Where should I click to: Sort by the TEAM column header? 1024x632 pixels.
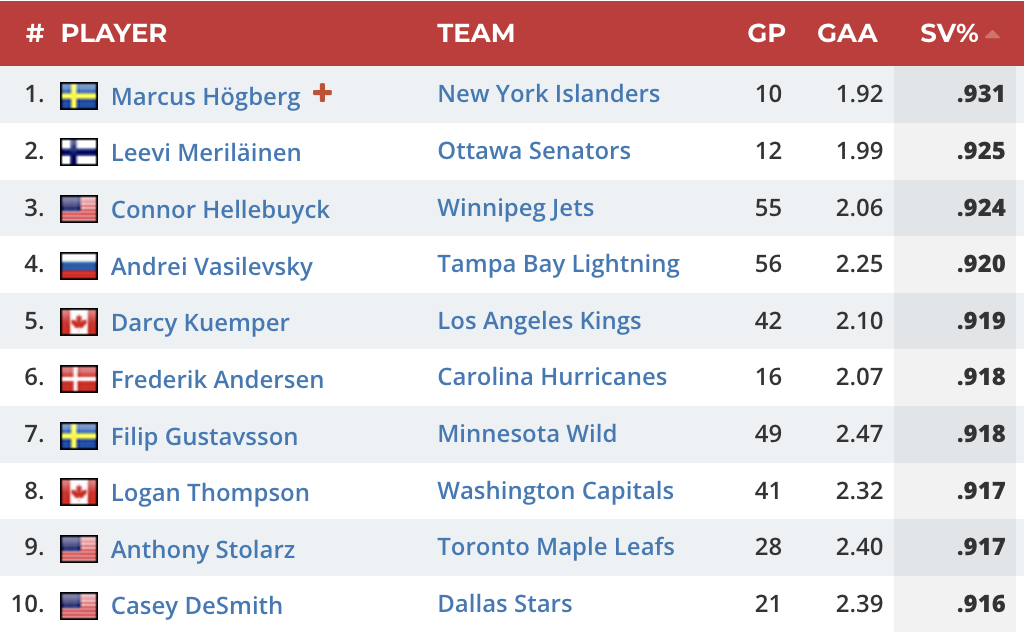pos(476,33)
